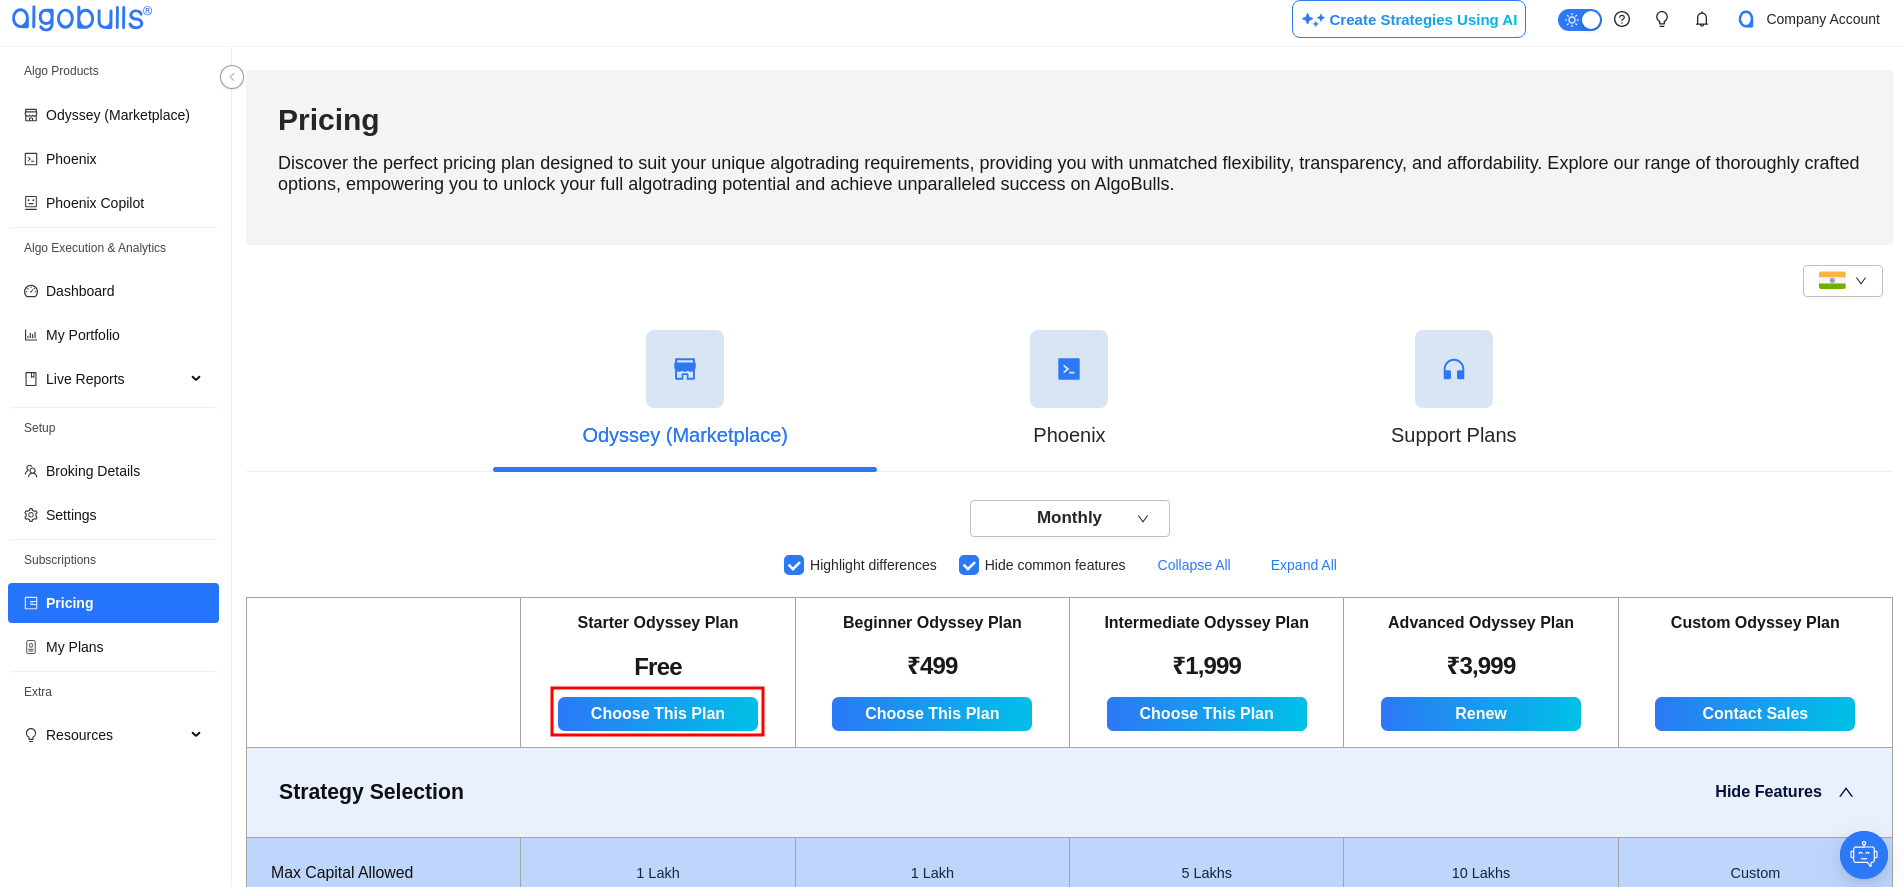Click the My Plans sidebar icon
This screenshot has height=887, width=1904.
point(31,647)
